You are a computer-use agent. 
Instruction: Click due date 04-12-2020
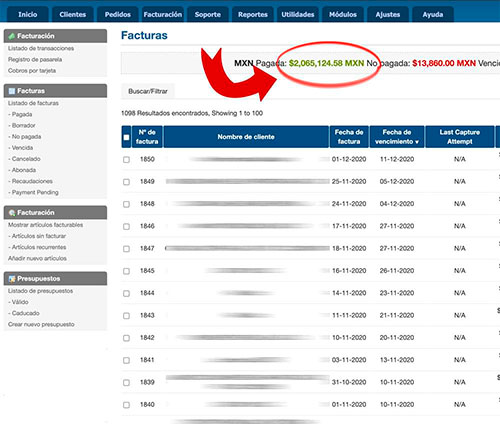[397, 204]
